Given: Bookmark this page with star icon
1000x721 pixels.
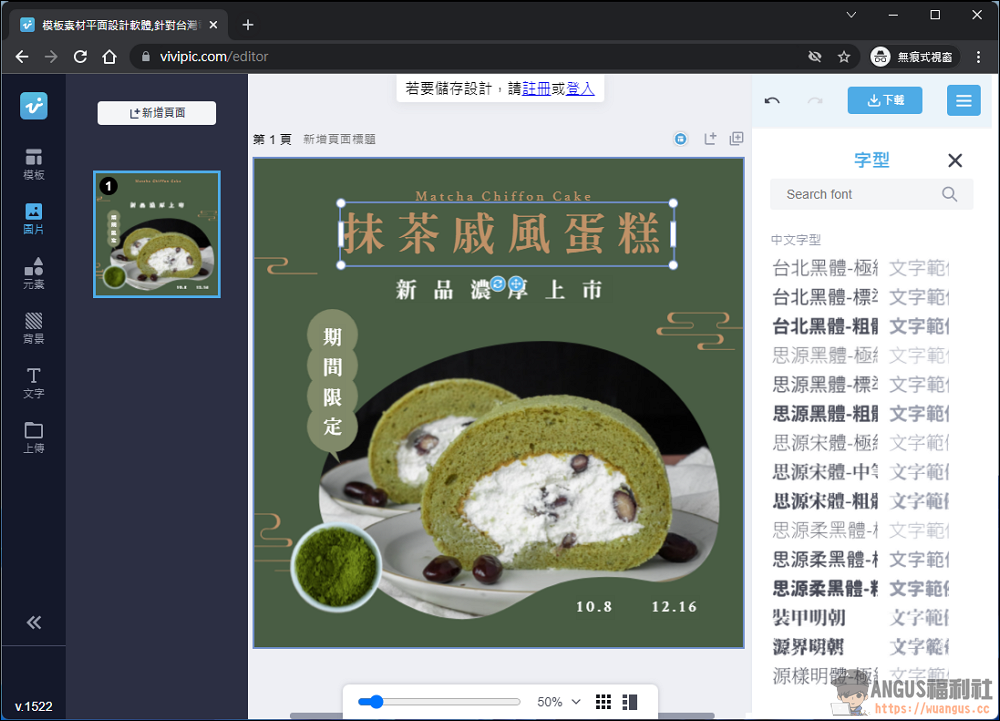Looking at the screenshot, I should point(844,57).
